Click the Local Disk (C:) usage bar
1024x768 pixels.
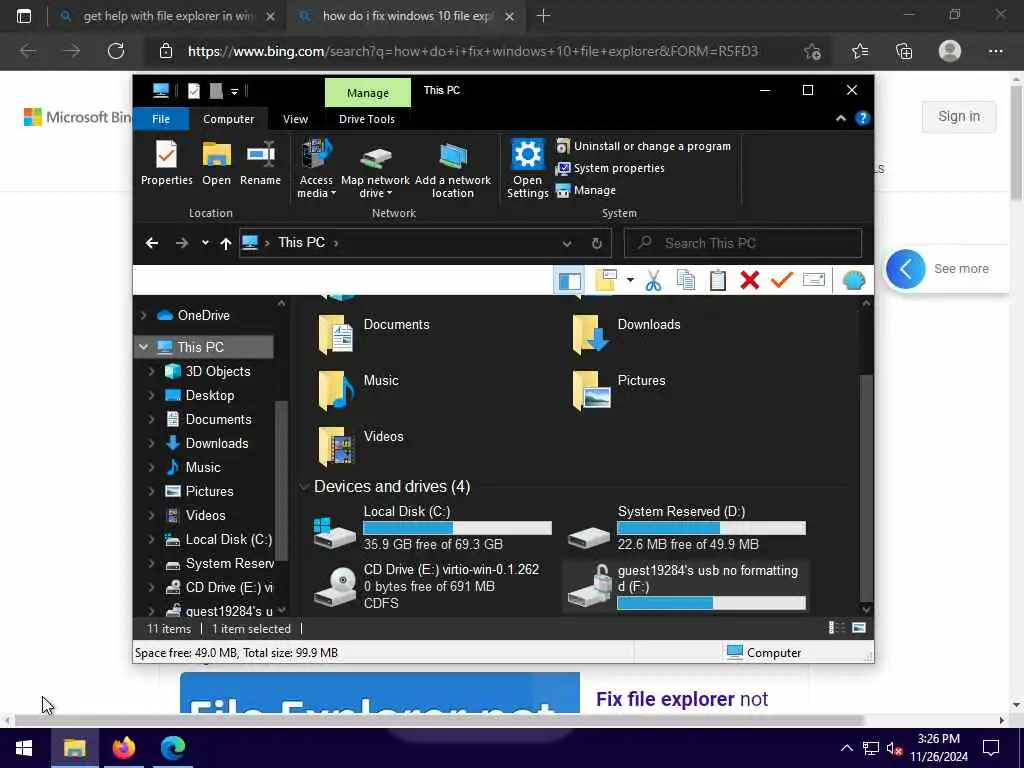point(457,528)
